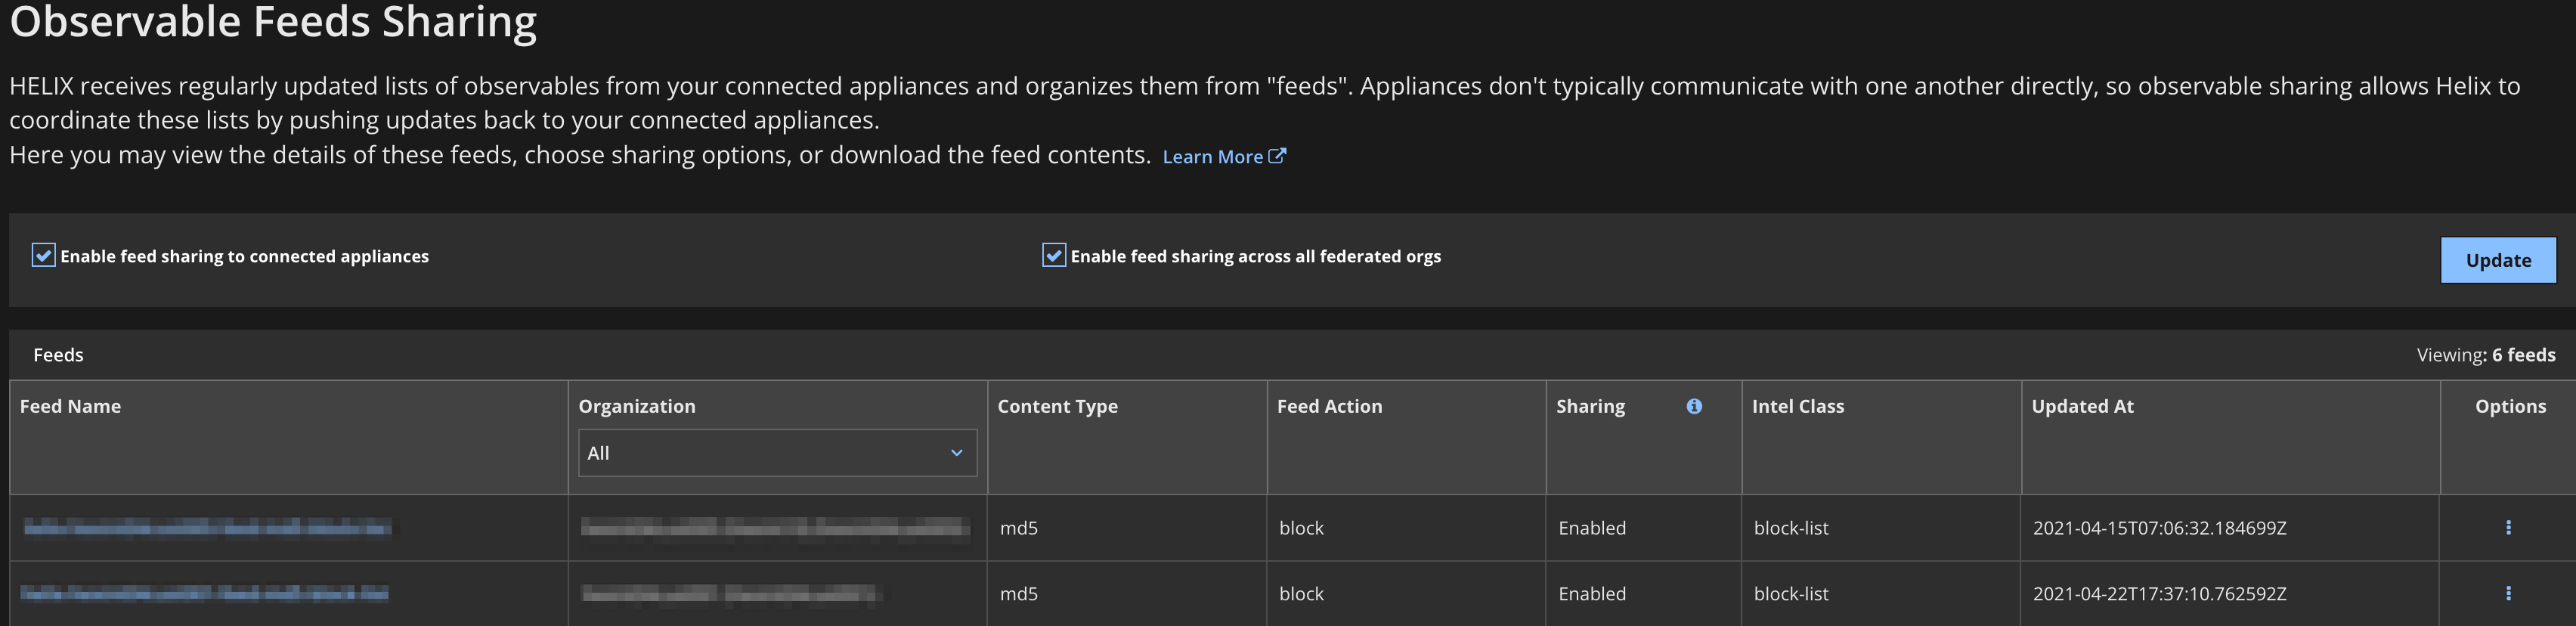Select timestamp 2021-04-15T07:06:32.184699Z
2576x626 pixels.
tap(2159, 528)
